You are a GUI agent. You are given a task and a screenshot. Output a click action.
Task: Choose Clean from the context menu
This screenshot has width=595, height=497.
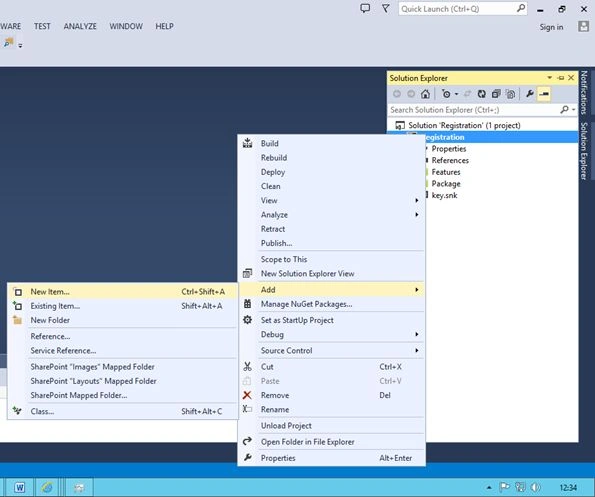pyautogui.click(x=331, y=186)
